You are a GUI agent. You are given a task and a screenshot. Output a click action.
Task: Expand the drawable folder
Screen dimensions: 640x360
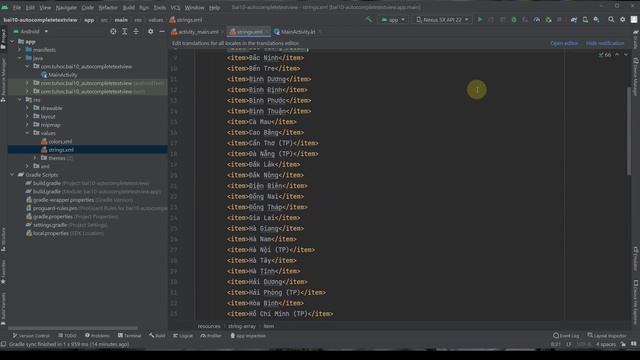[27, 108]
